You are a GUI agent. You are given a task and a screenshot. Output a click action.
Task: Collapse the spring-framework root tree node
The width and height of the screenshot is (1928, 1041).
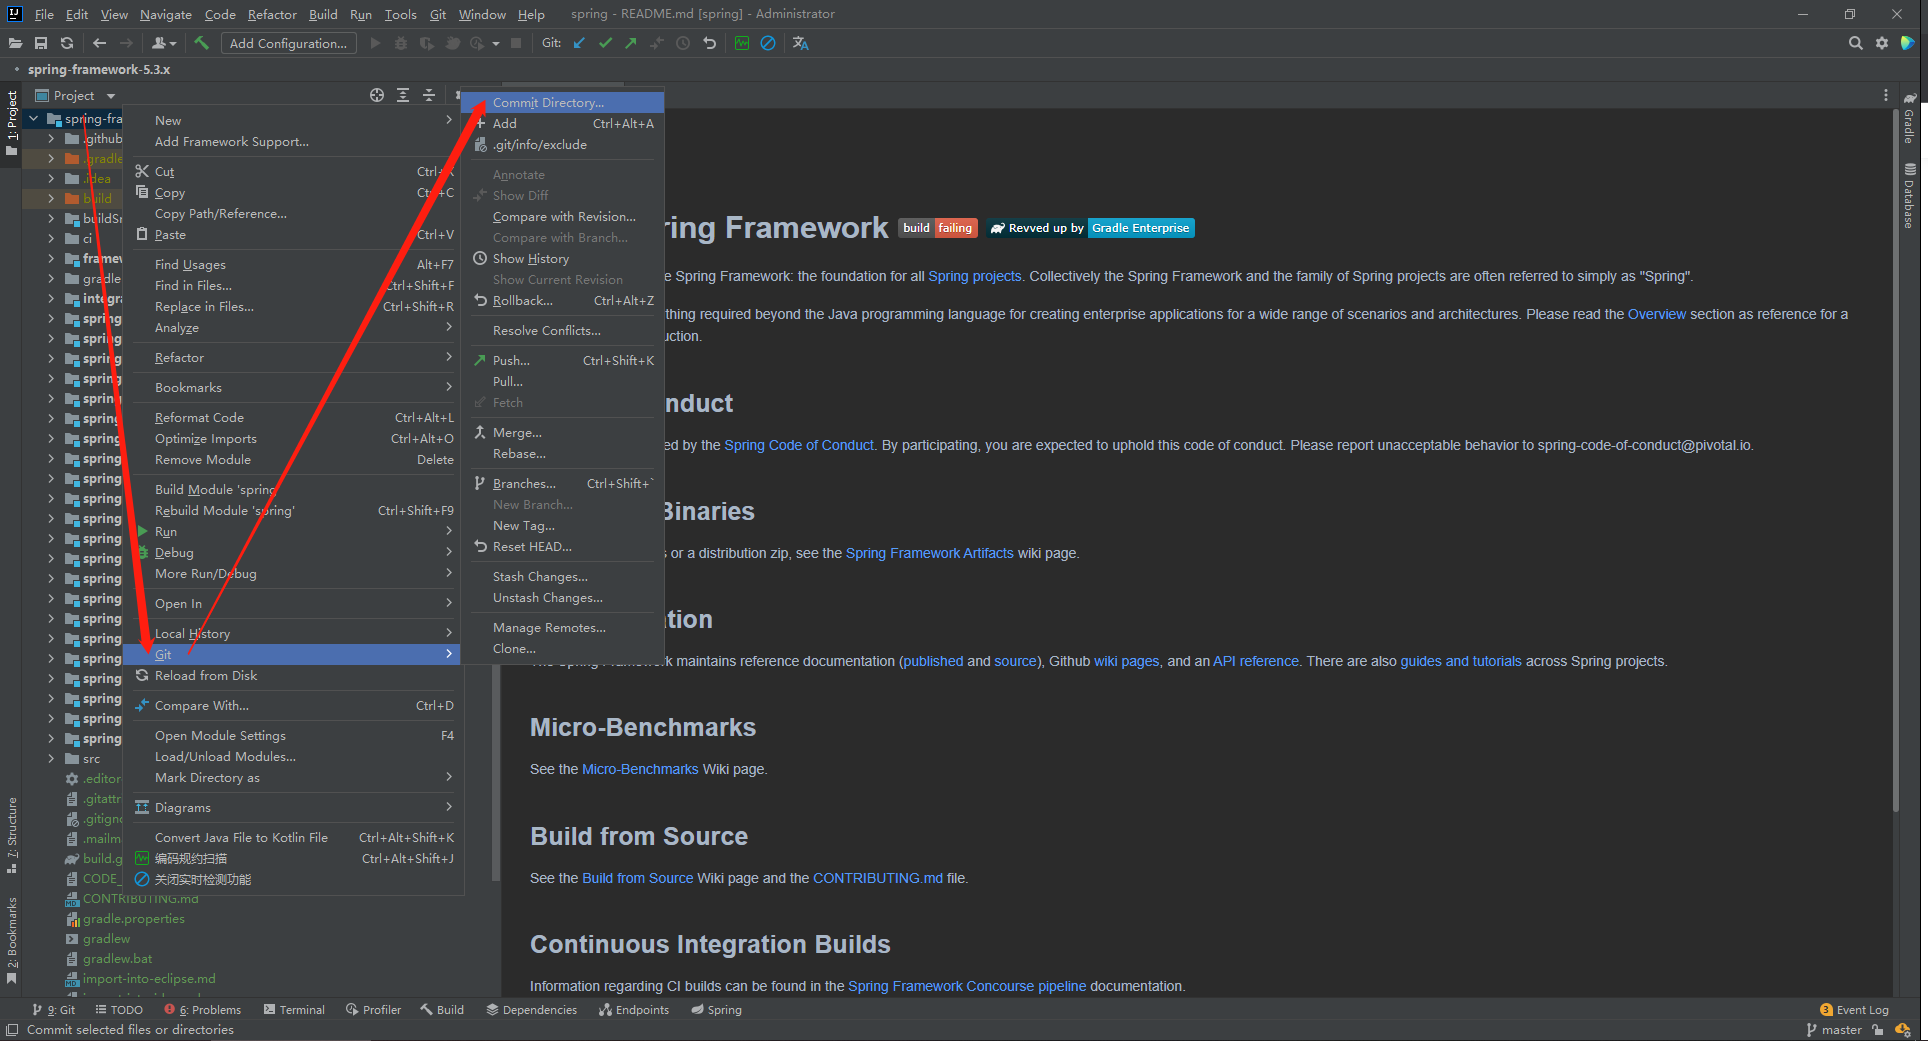(34, 119)
